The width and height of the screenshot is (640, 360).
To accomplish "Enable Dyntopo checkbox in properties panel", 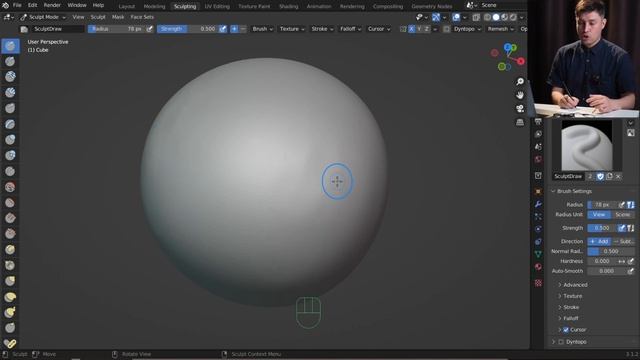I will click(x=561, y=342).
